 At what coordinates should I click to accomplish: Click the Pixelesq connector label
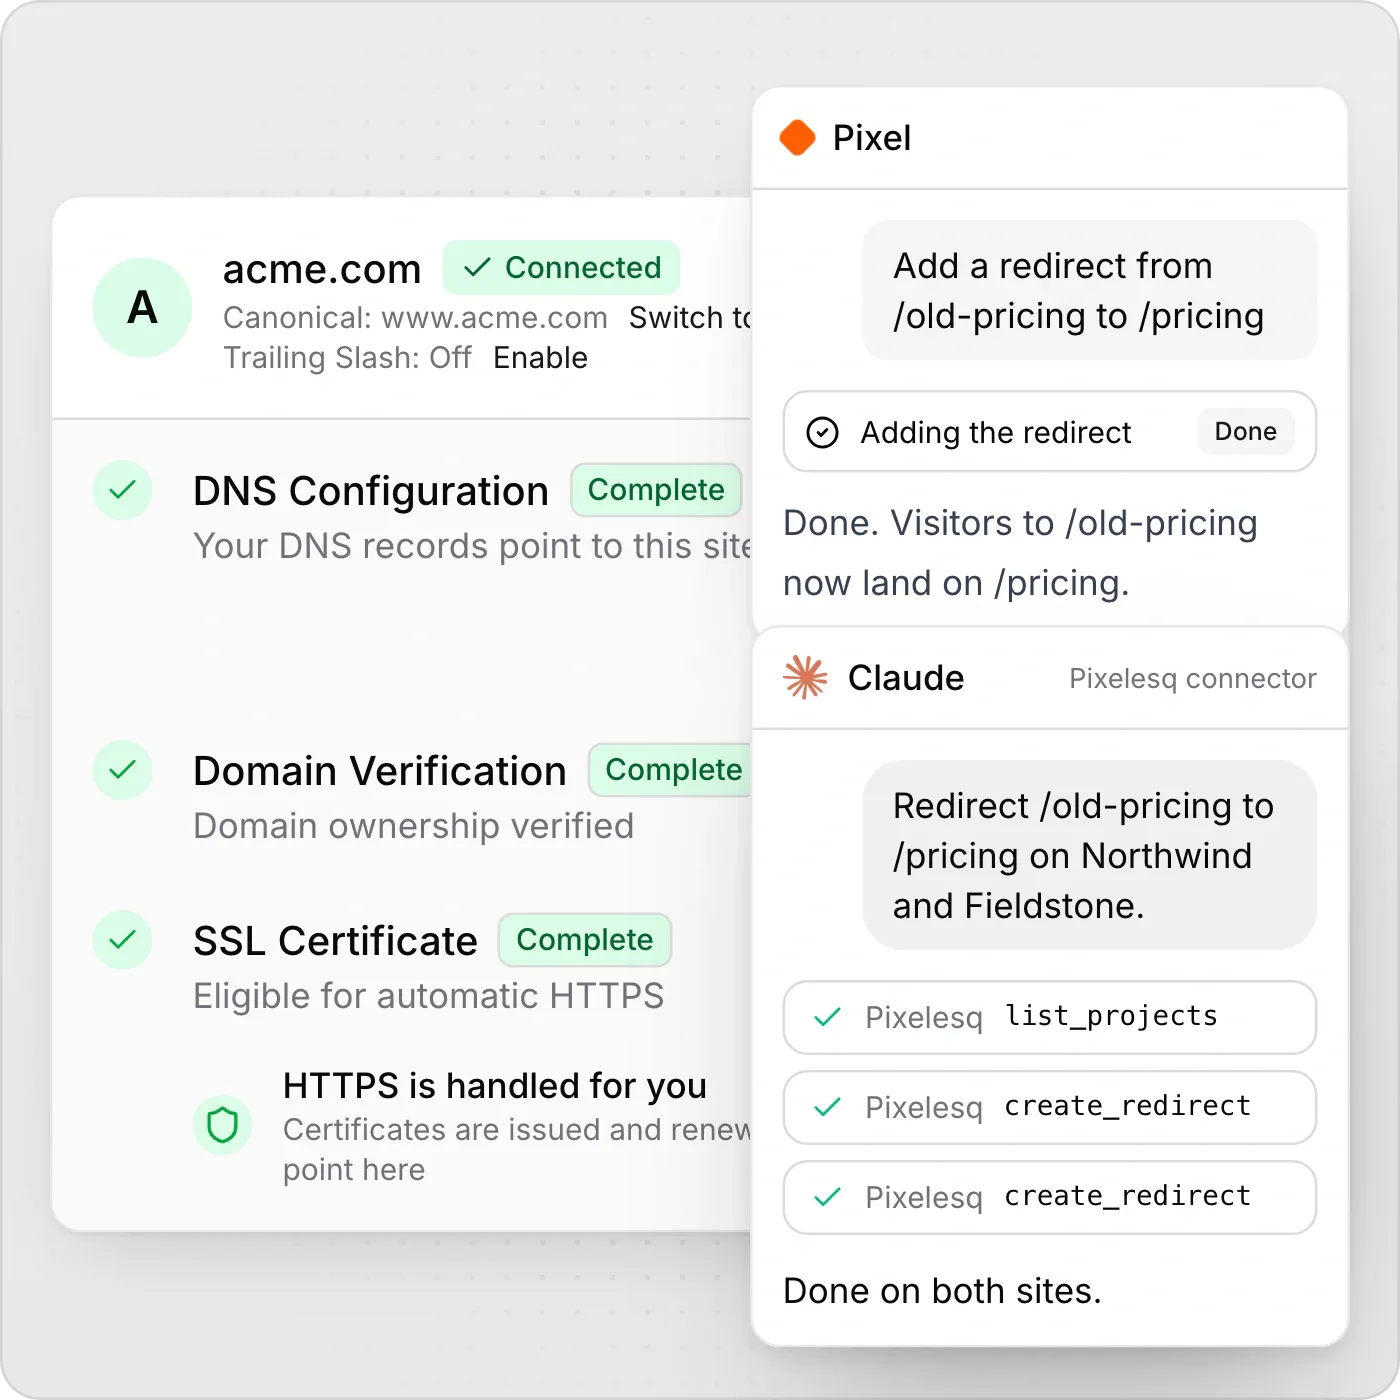point(1192,679)
